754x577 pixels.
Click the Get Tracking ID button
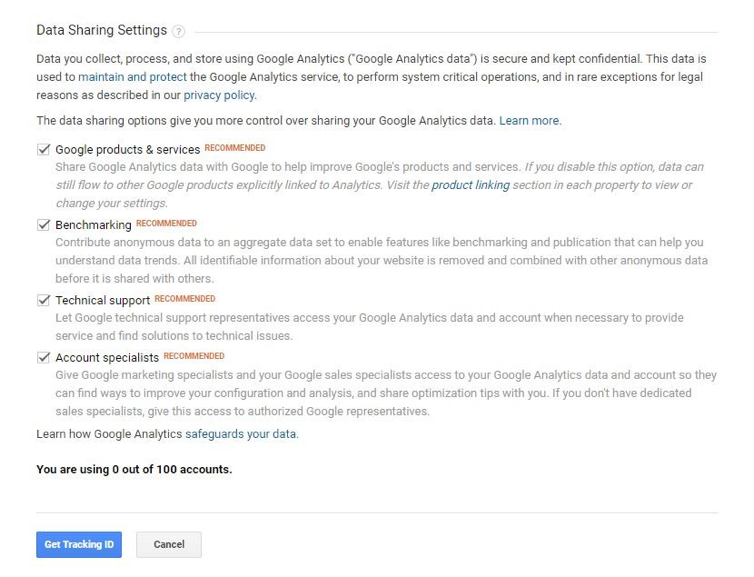[x=79, y=544]
